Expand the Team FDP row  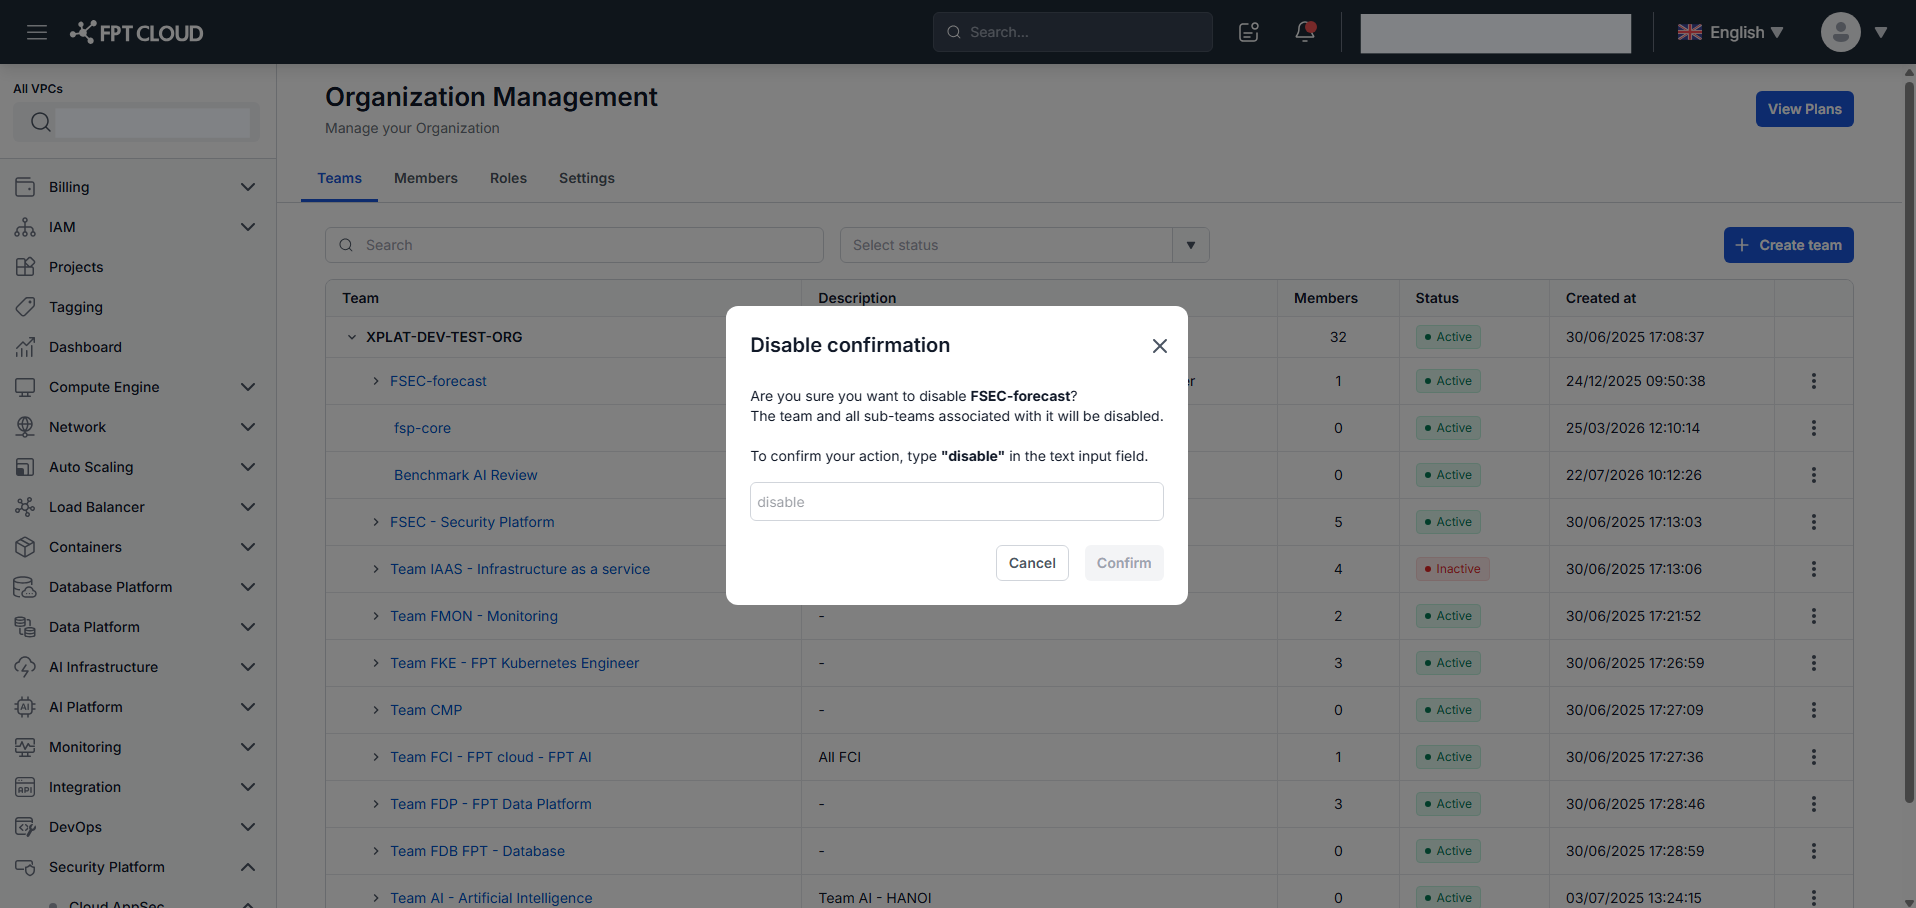pos(376,804)
